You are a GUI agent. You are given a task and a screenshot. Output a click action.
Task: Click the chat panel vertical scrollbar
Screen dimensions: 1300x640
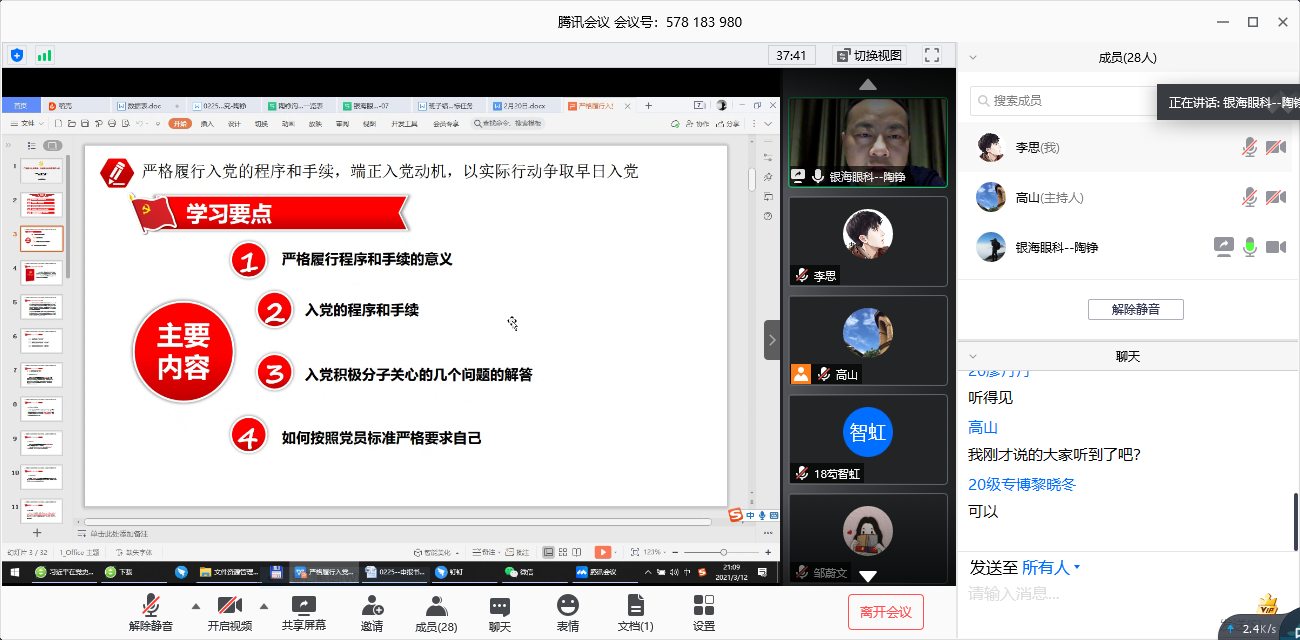click(x=1295, y=518)
